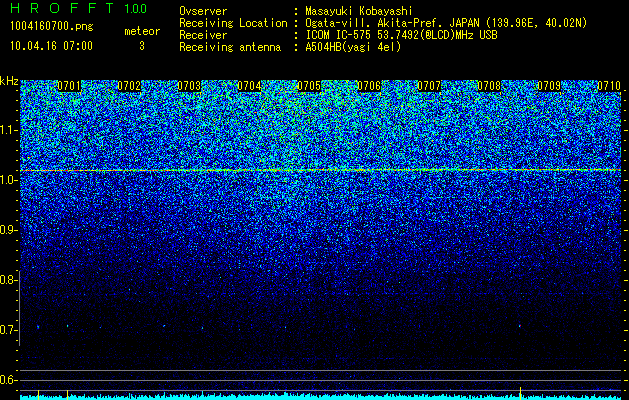Click the meteor count value 3
The image size is (629, 400).
[x=142, y=46]
